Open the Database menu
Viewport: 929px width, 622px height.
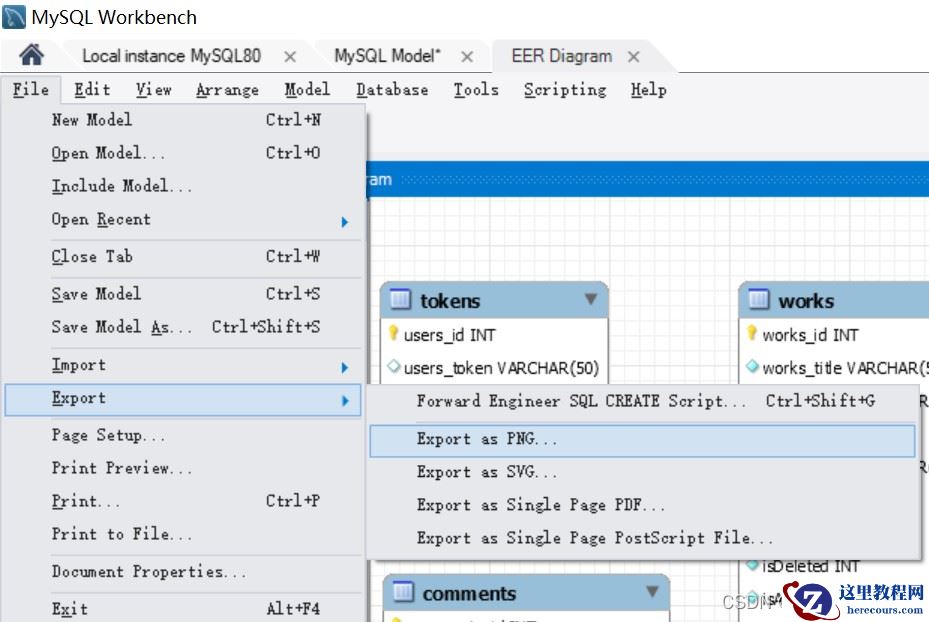392,89
